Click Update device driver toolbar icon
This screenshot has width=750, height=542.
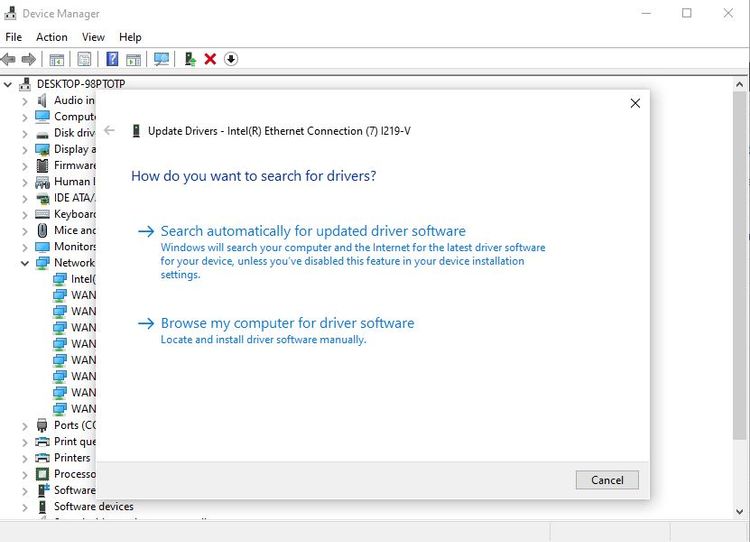click(x=190, y=59)
